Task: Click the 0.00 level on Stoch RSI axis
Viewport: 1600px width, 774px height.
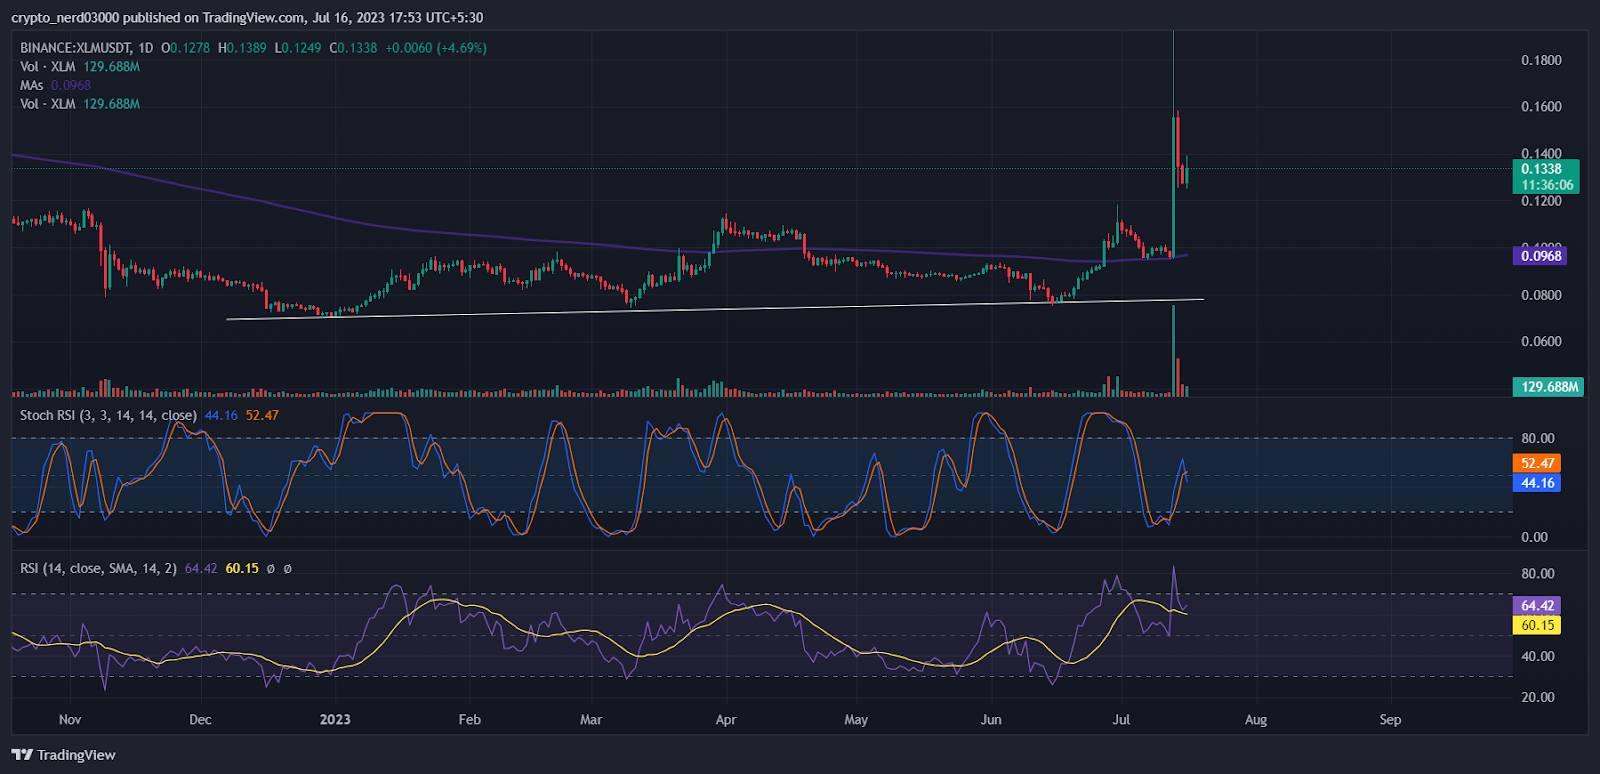Action: tap(1535, 537)
